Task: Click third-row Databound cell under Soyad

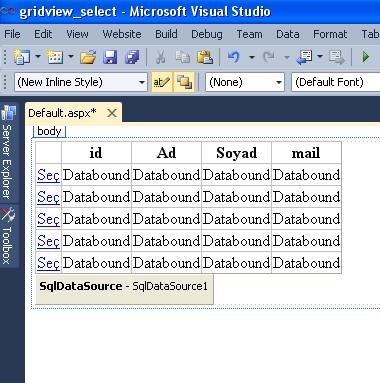Action: (x=236, y=219)
